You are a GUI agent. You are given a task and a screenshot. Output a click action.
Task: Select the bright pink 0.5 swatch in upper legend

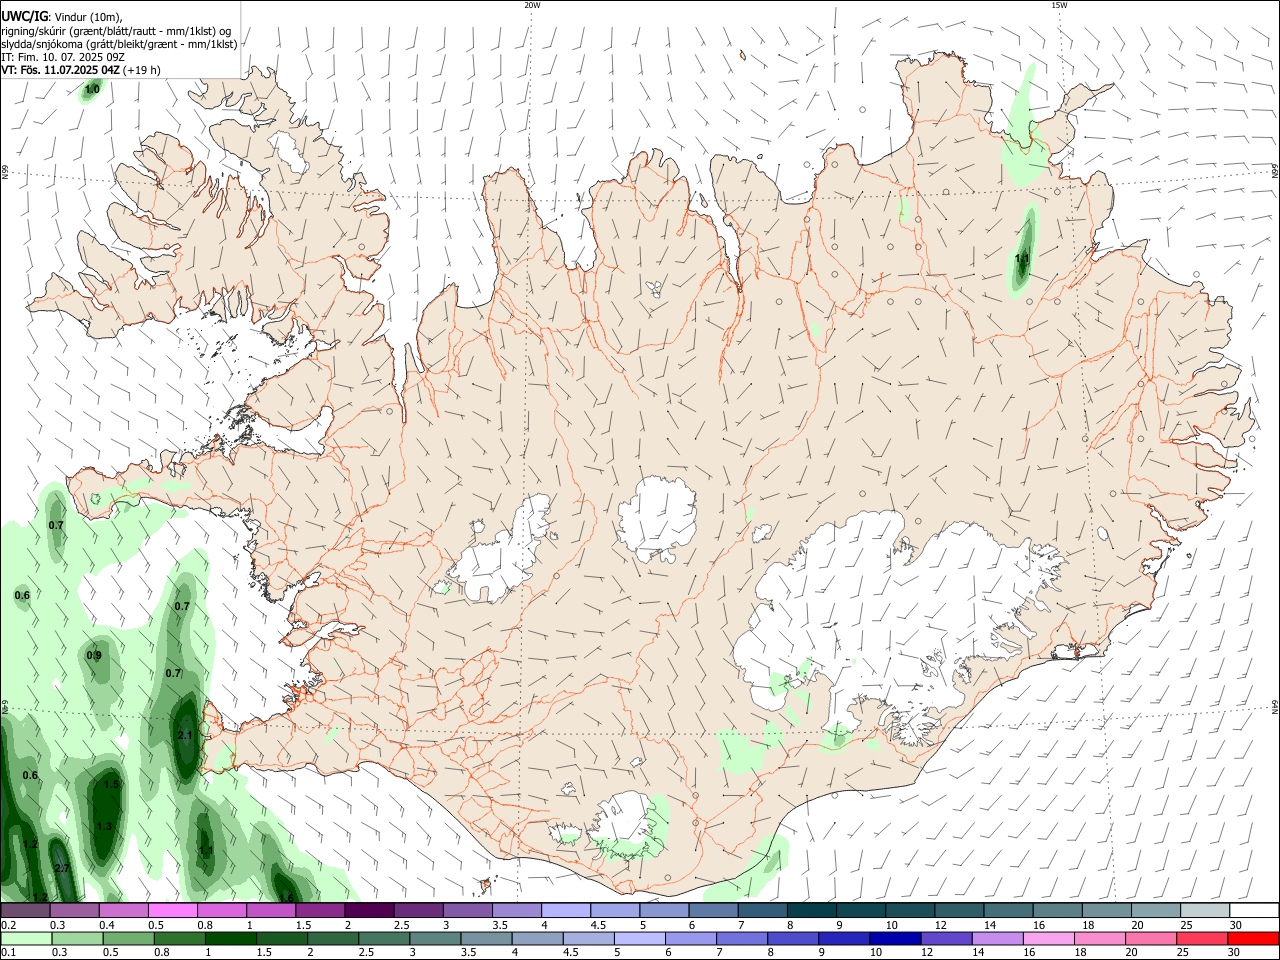pyautogui.click(x=172, y=910)
